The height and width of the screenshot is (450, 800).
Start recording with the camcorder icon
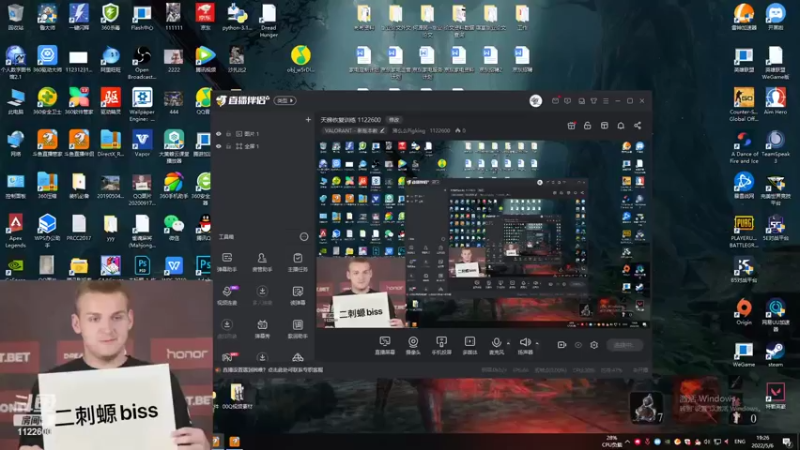(562, 345)
